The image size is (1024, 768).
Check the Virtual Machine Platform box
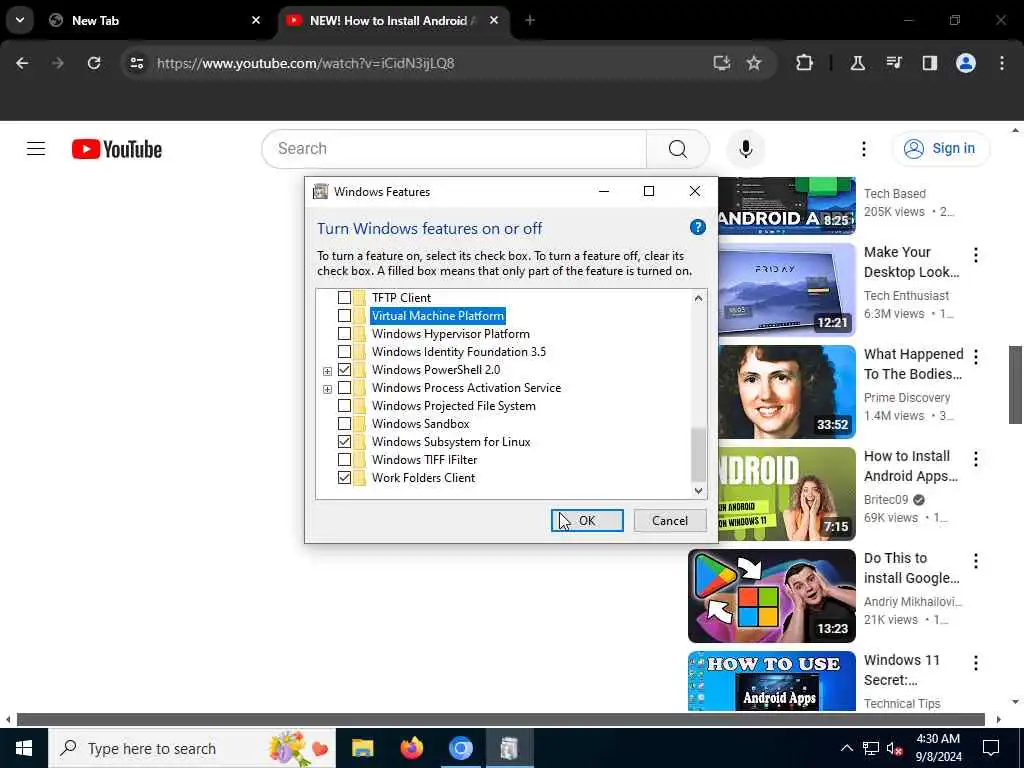(344, 315)
